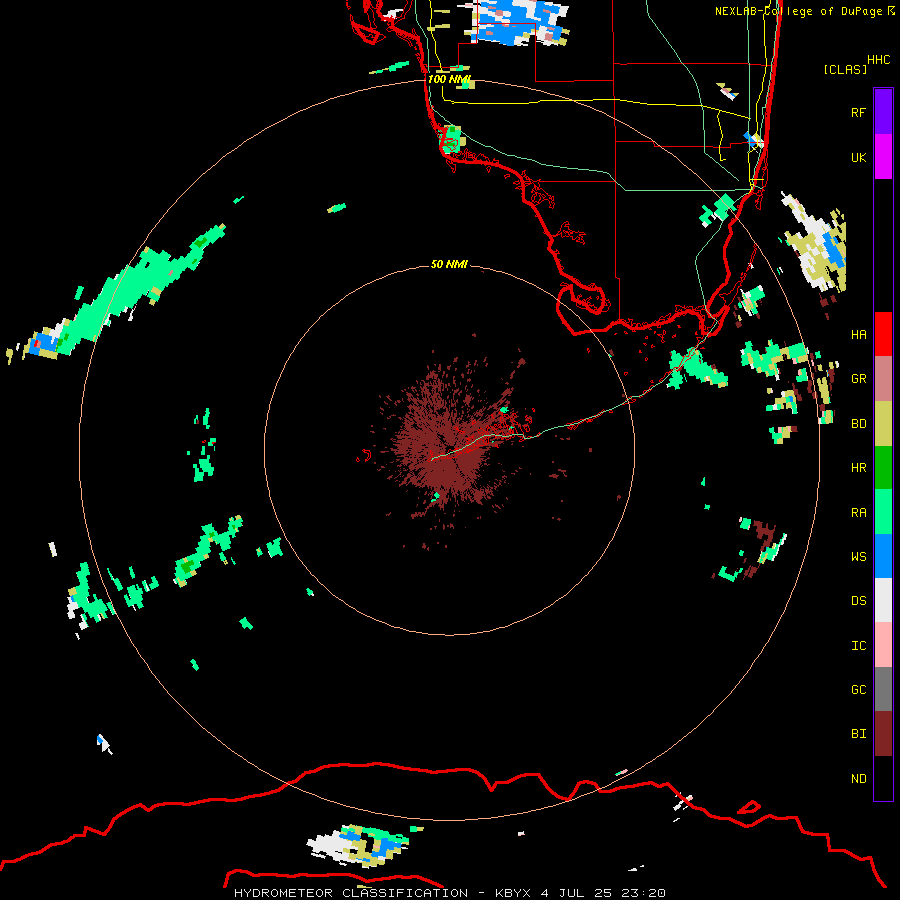Image resolution: width=900 pixels, height=900 pixels.
Task: Click the "GC" legend label
Action: (858, 689)
